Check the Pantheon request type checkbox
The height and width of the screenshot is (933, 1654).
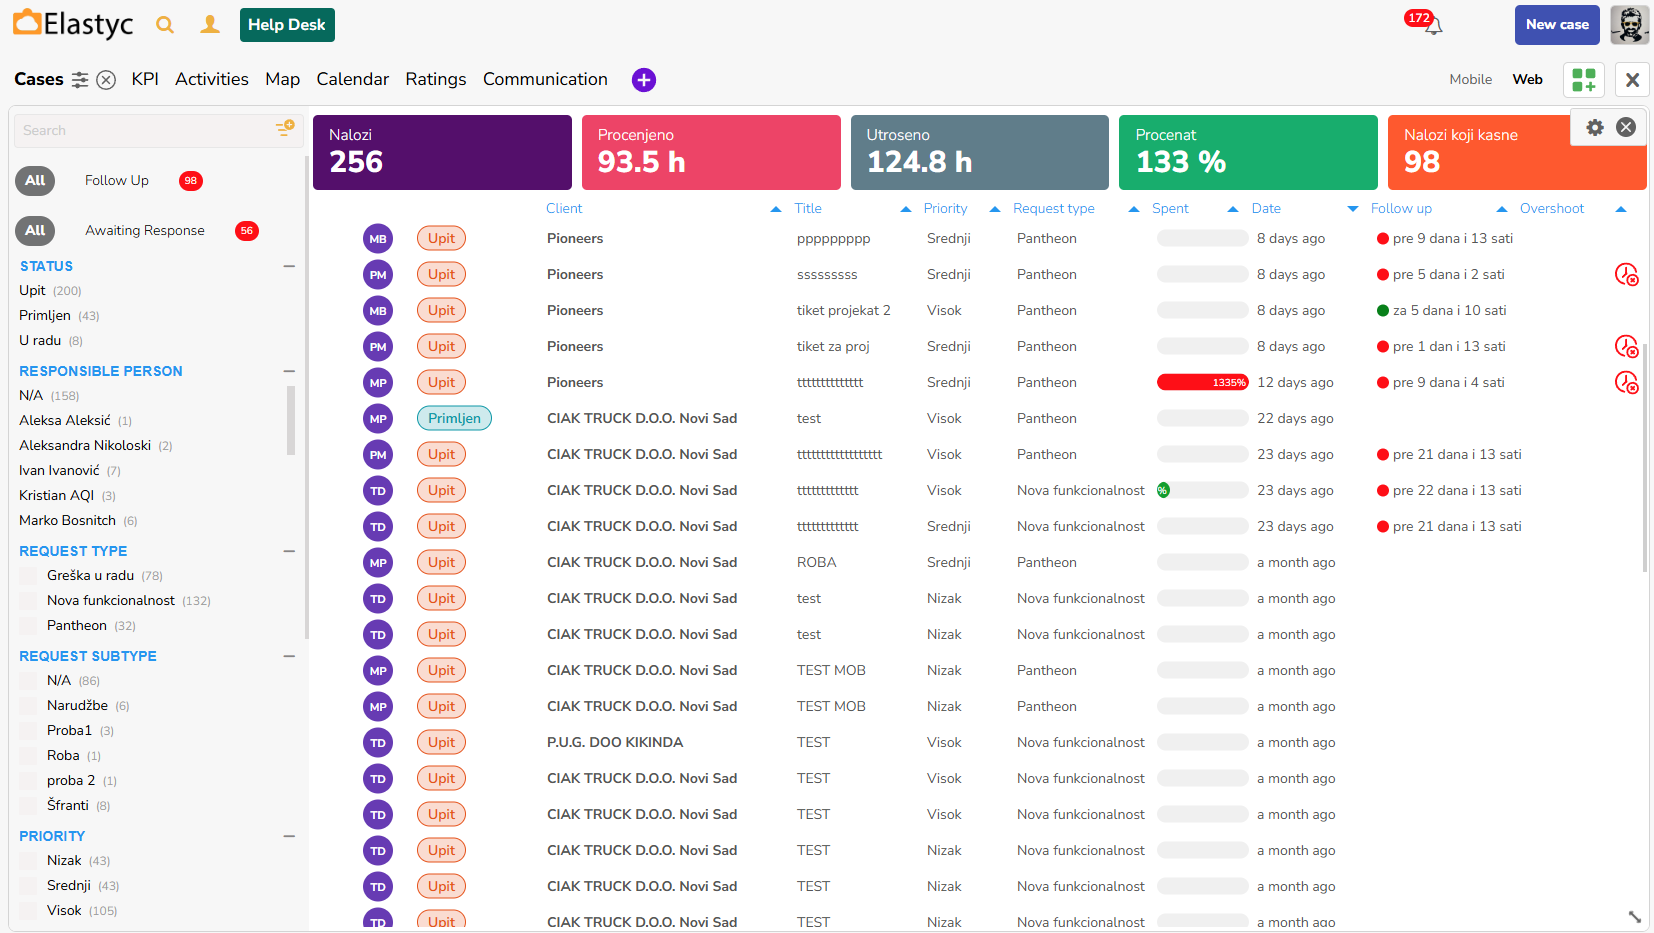[x=29, y=626]
